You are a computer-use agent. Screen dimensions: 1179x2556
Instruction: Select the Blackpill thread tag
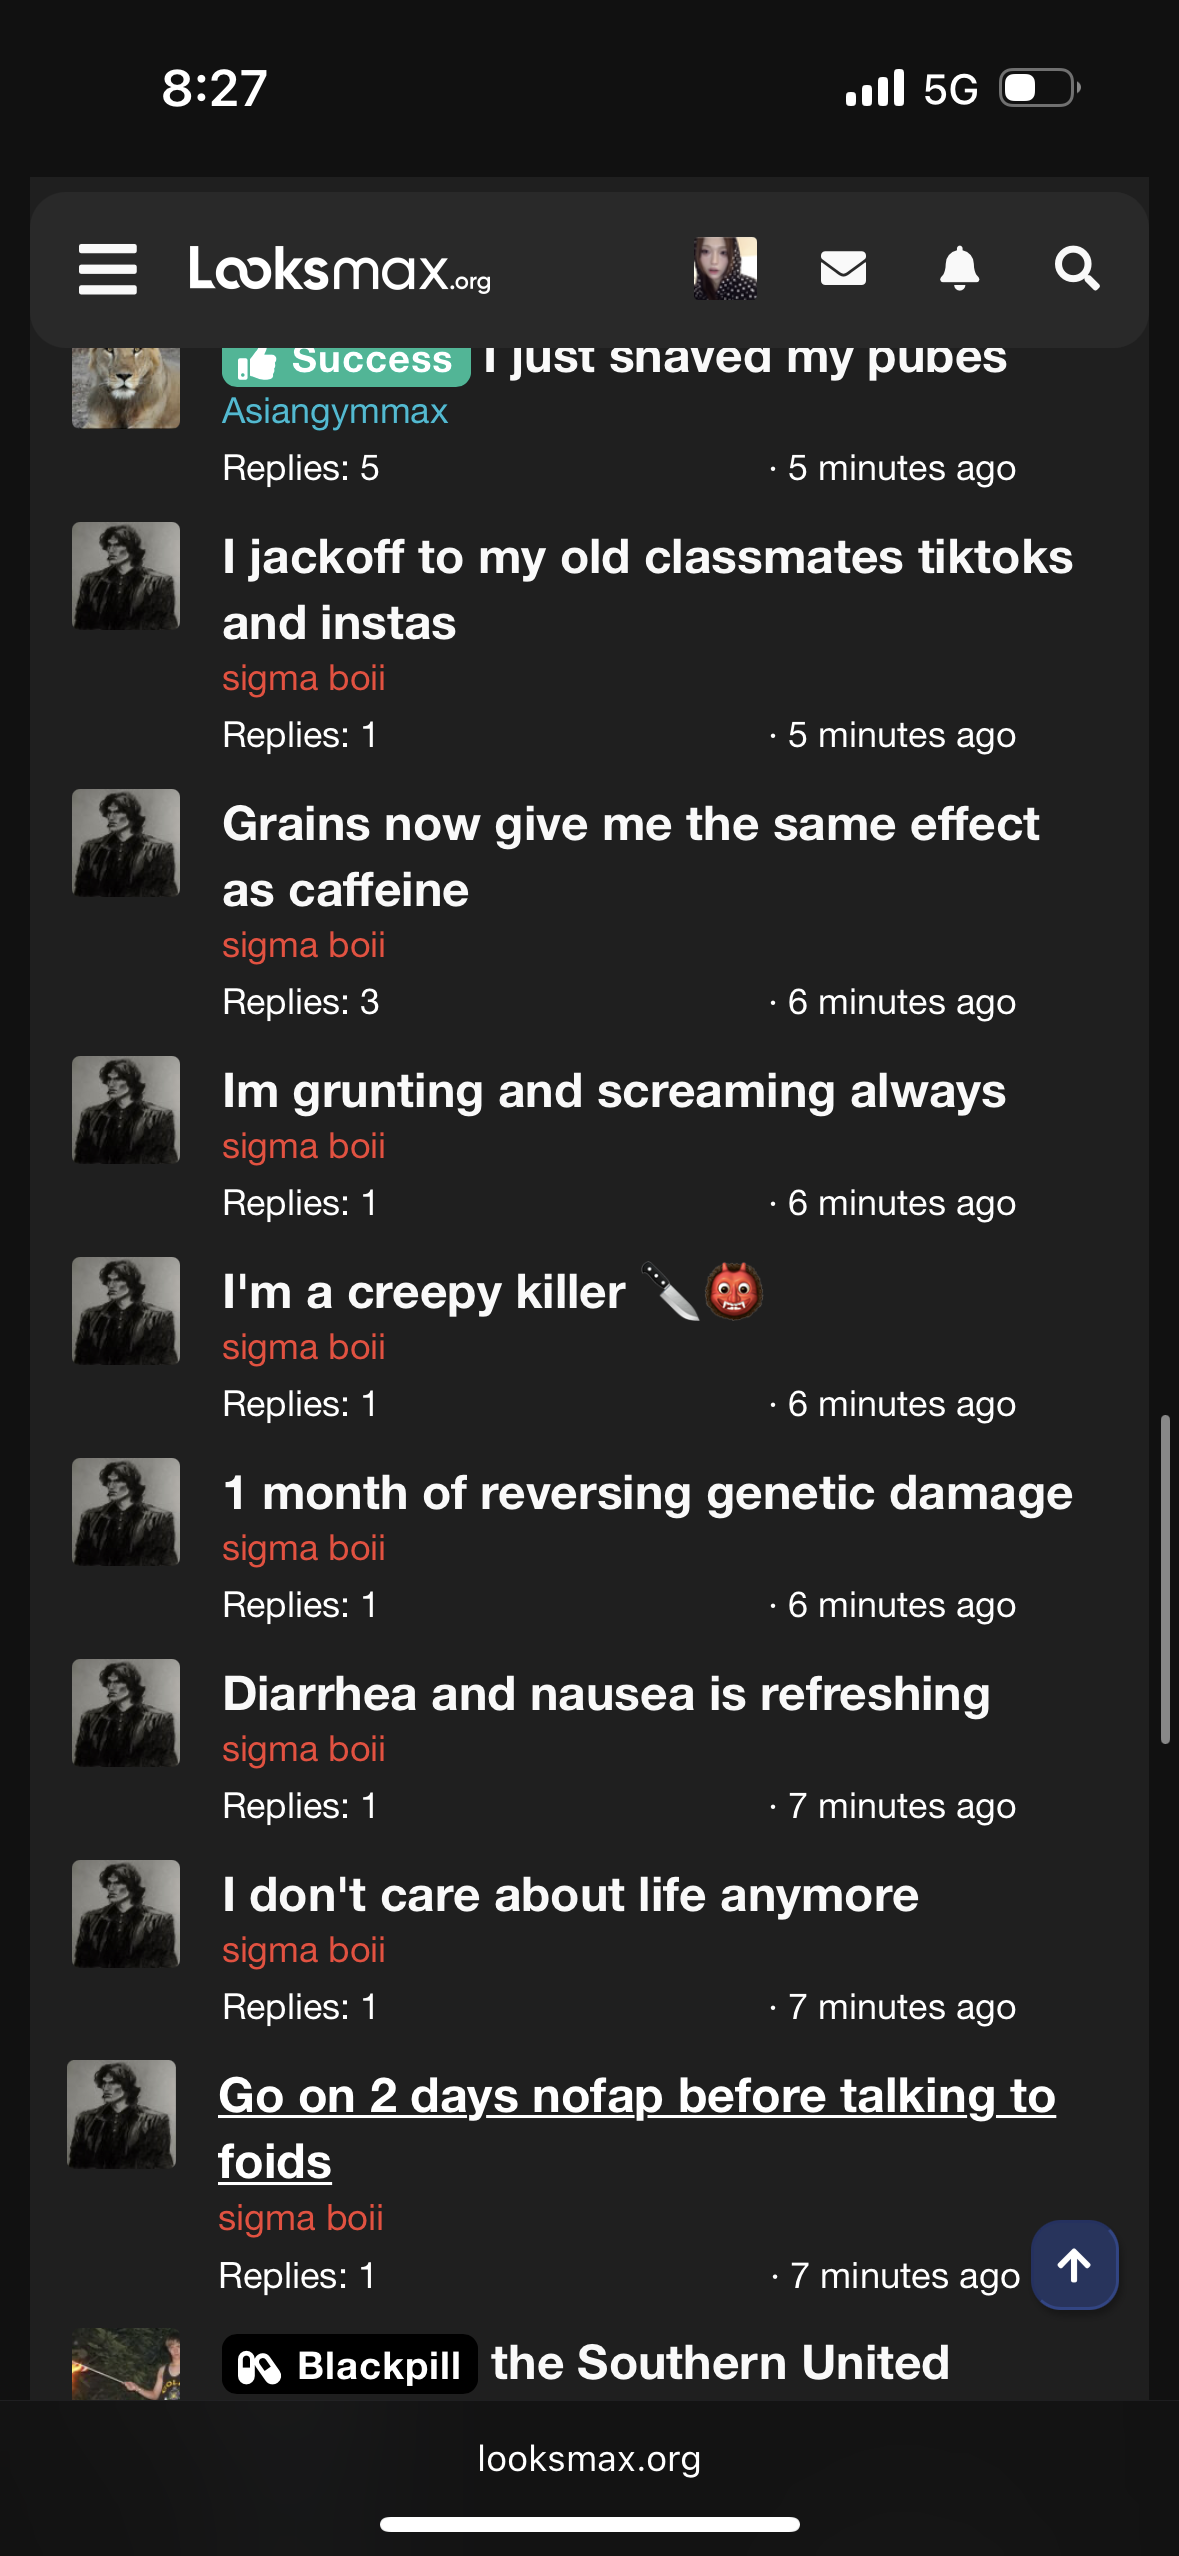349,2365
